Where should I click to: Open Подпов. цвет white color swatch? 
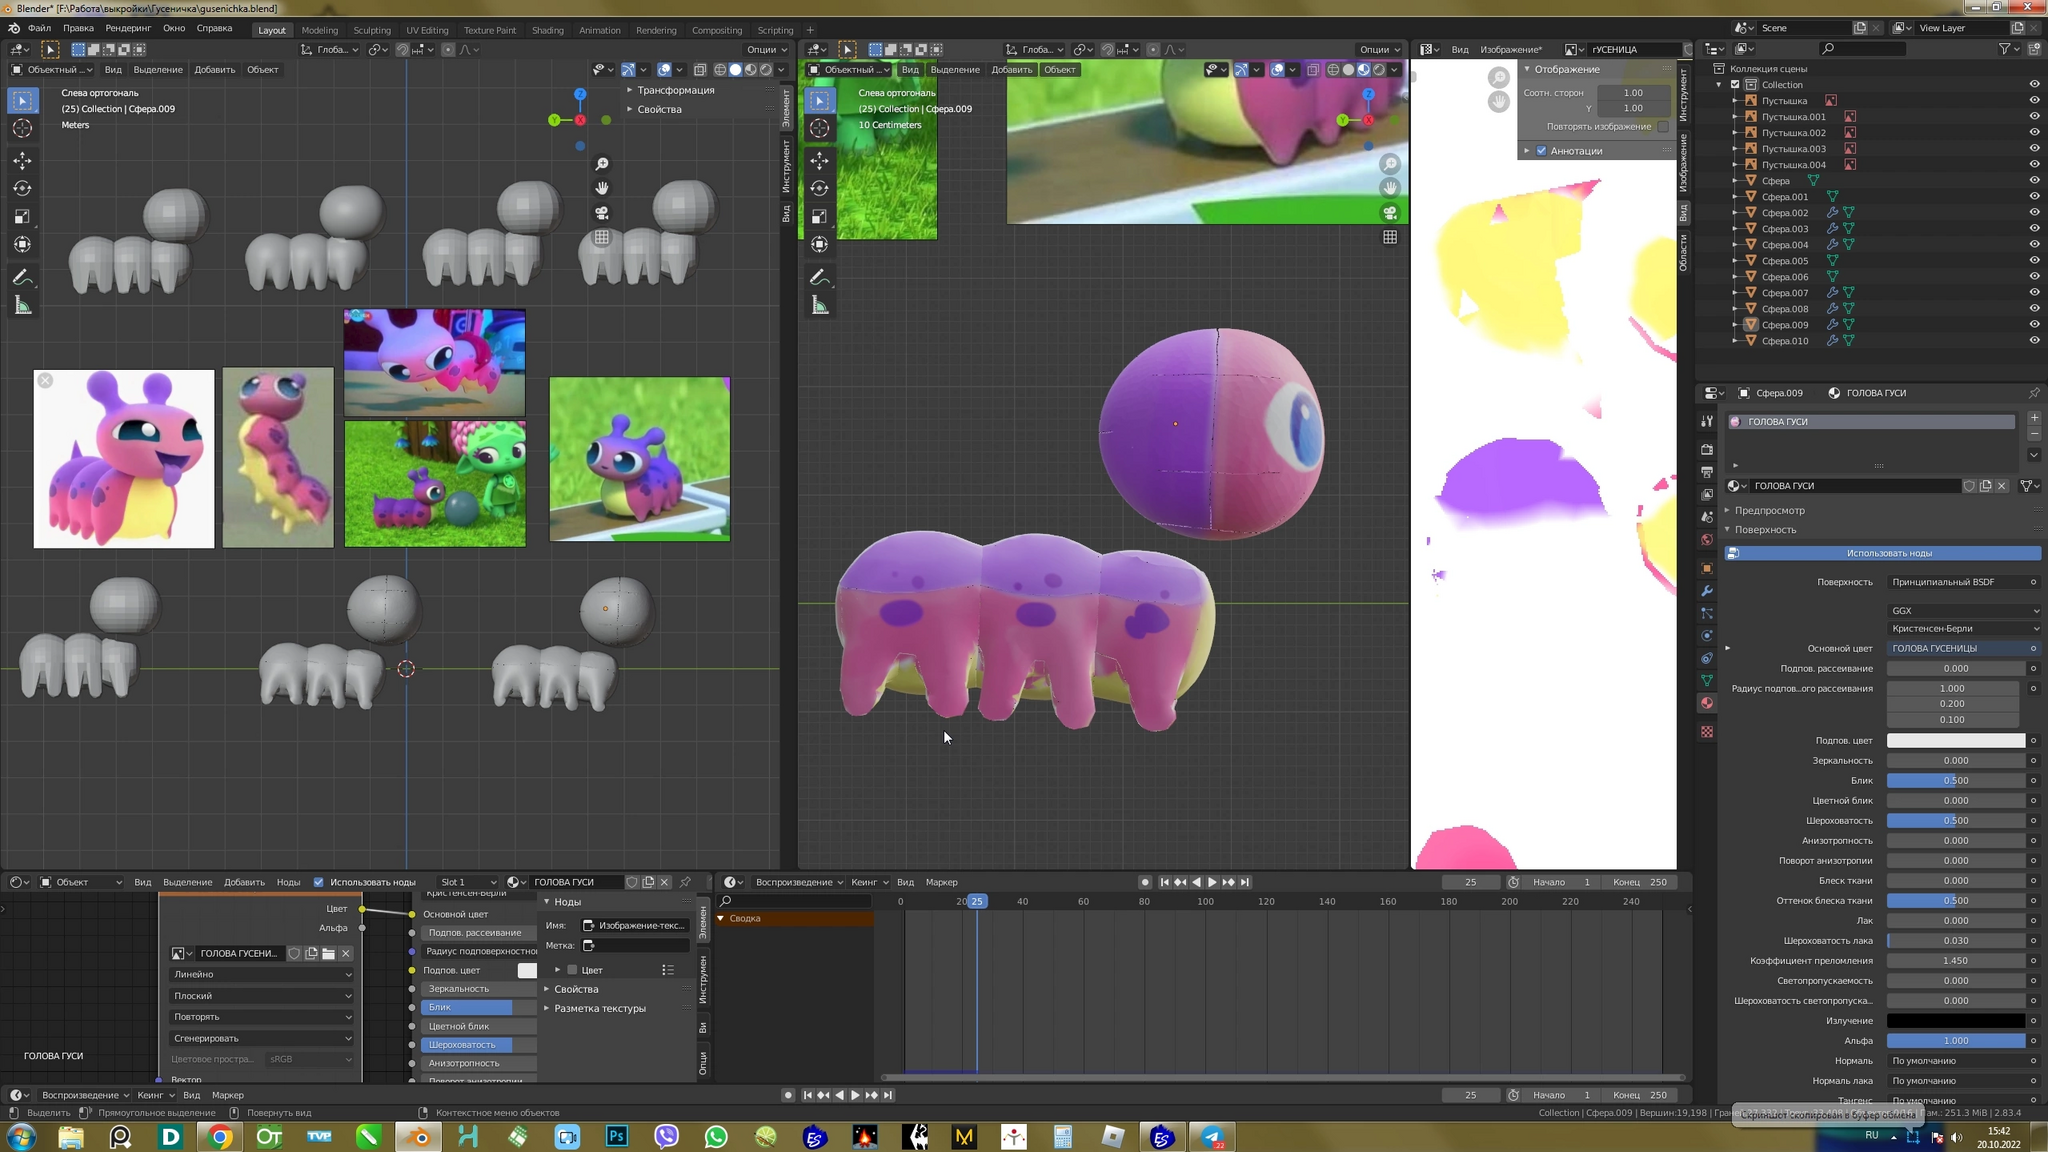point(1955,741)
